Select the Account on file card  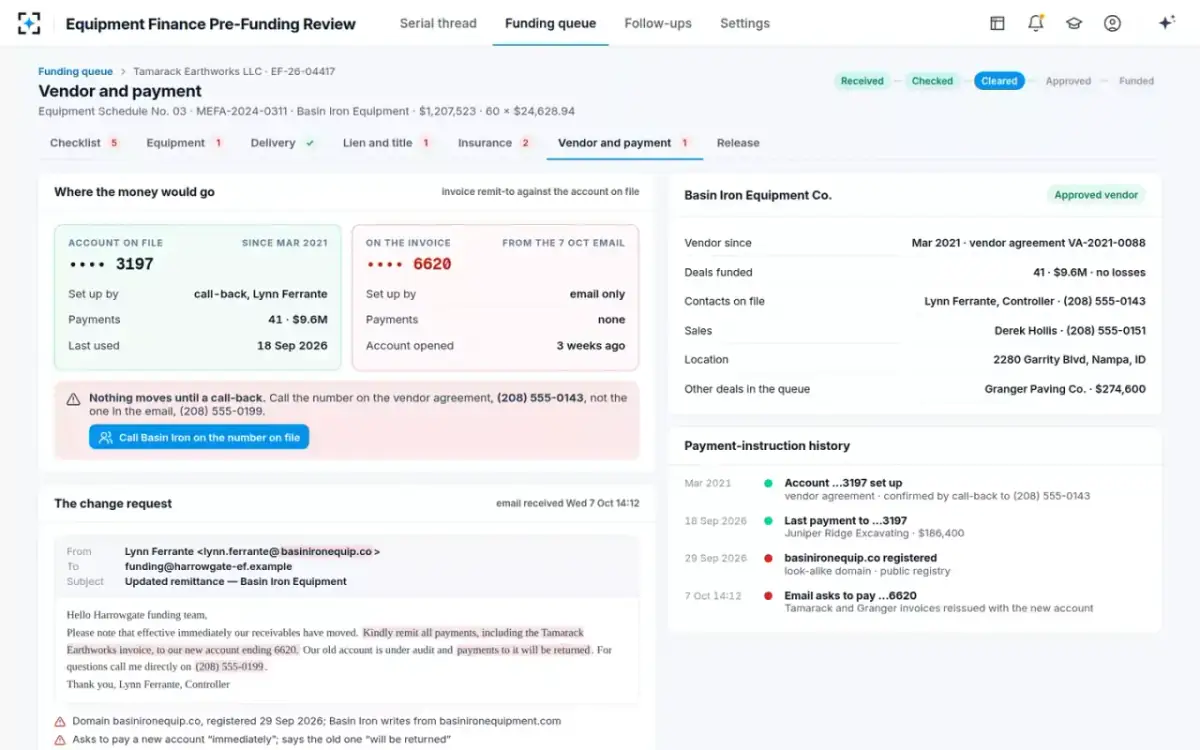click(198, 297)
